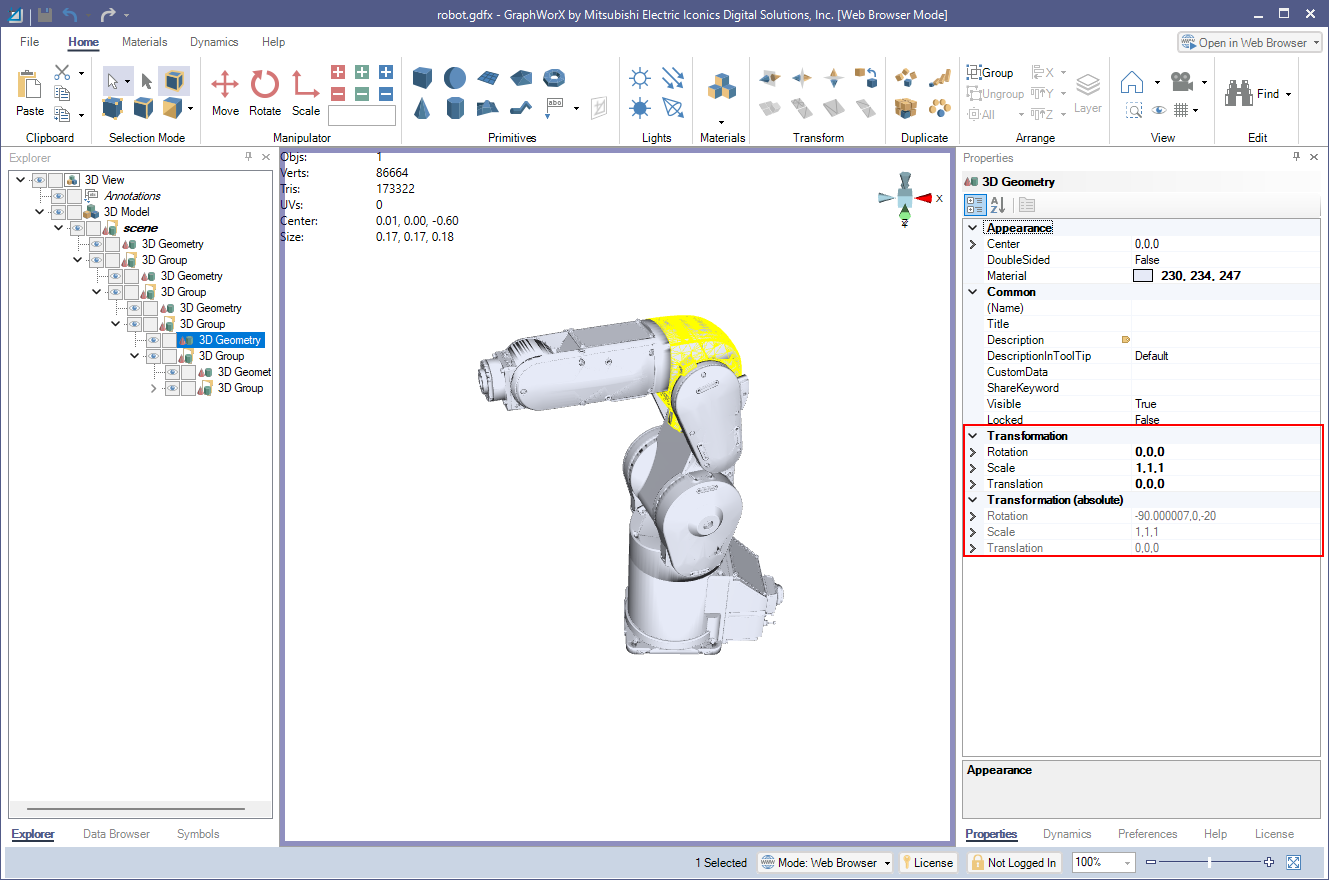The image size is (1329, 880).
Task: Click the Cut scissors icon
Action: pyautogui.click(x=62, y=73)
